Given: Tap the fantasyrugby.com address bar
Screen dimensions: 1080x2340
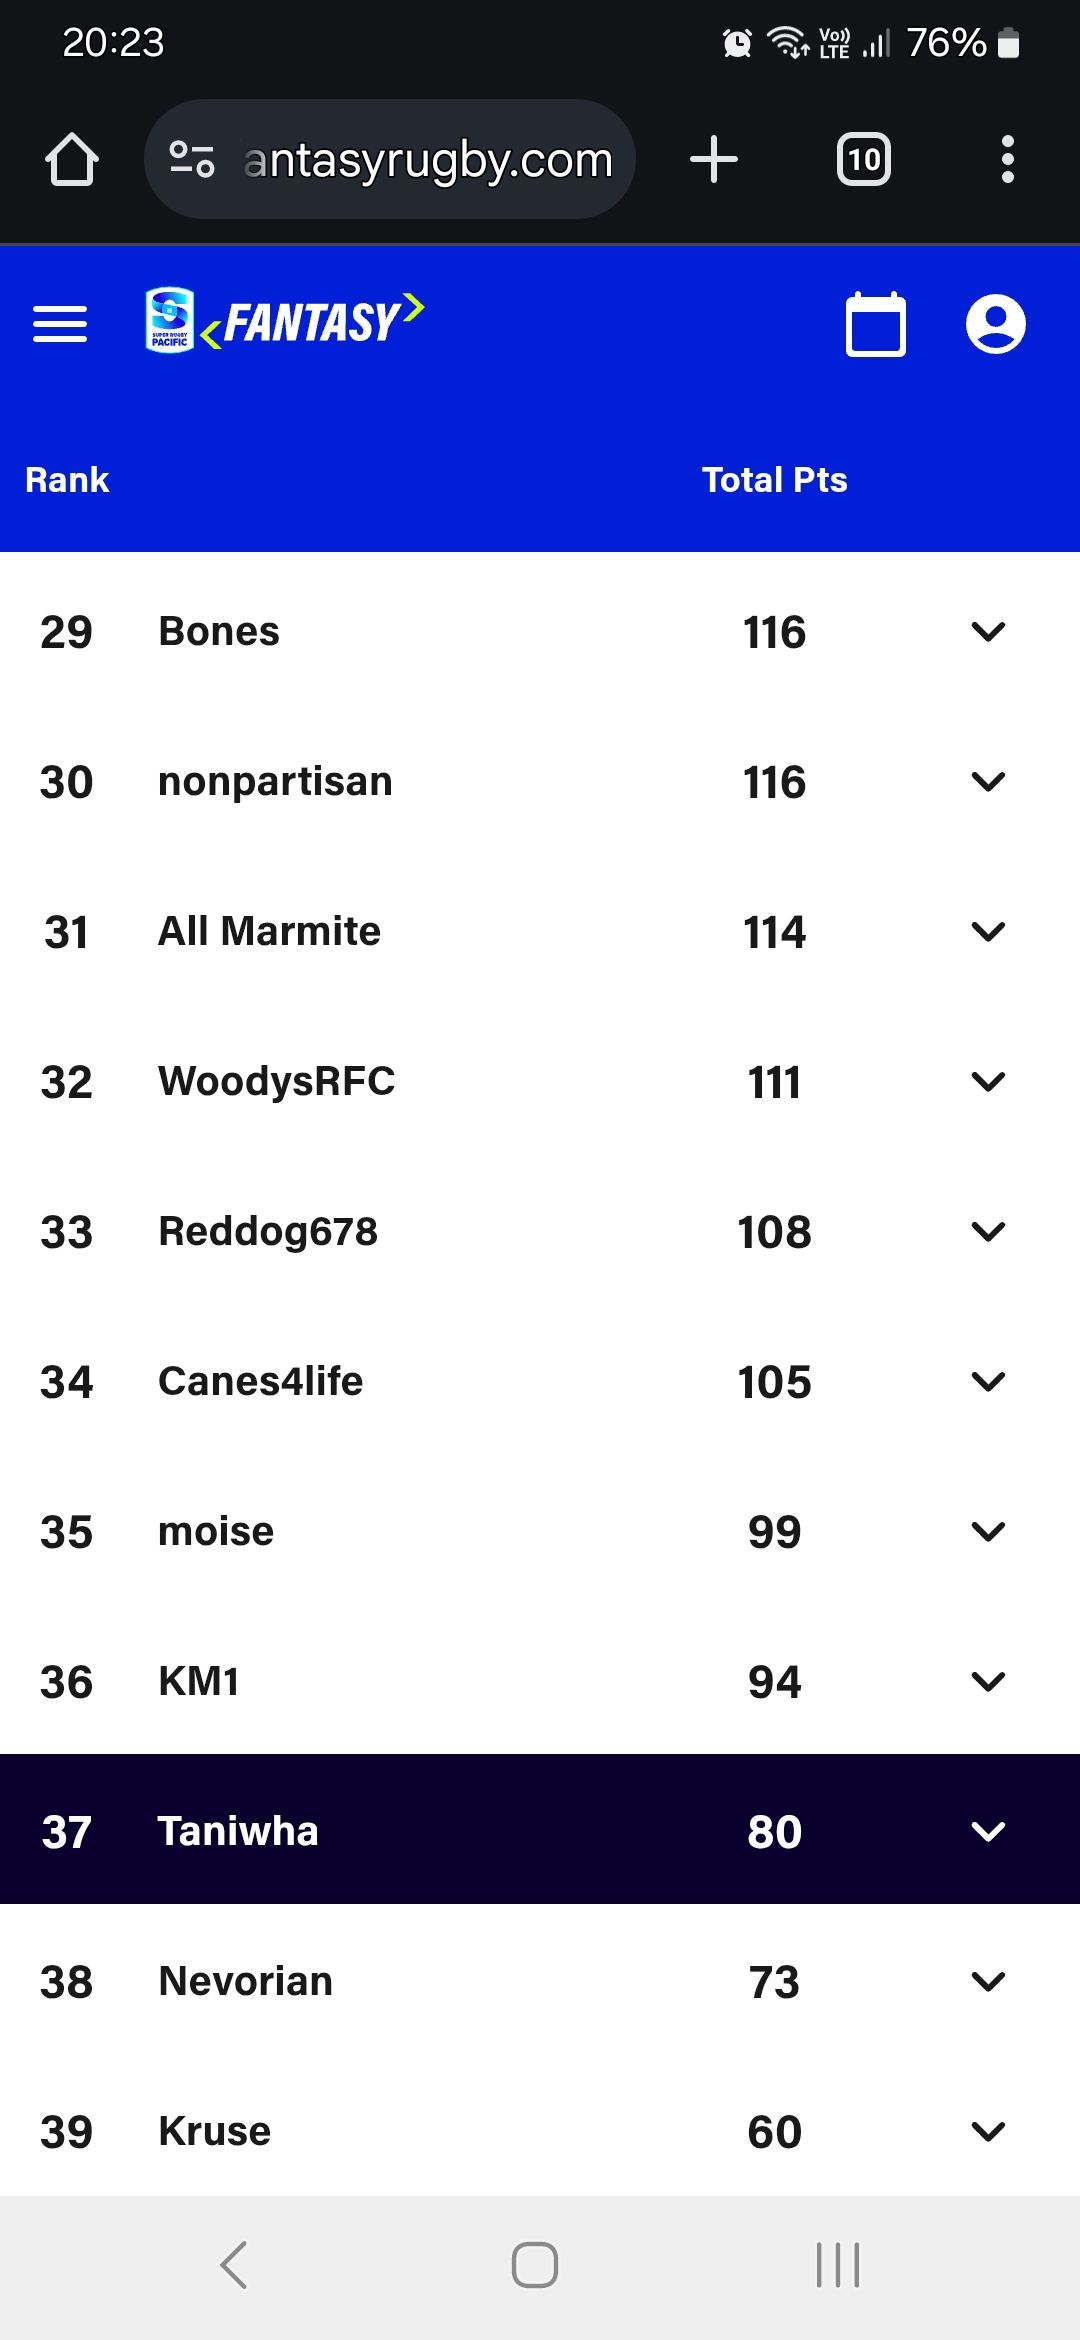Looking at the screenshot, I should [428, 160].
